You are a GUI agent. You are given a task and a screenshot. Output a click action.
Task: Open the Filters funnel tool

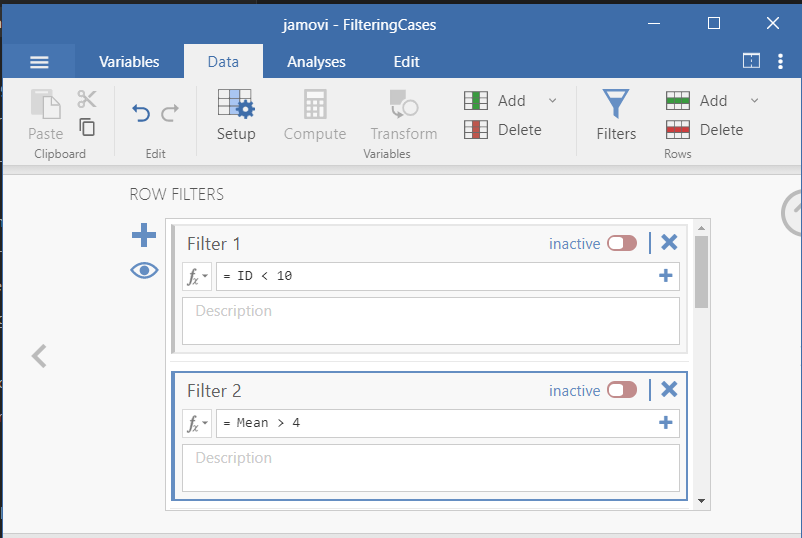(616, 116)
